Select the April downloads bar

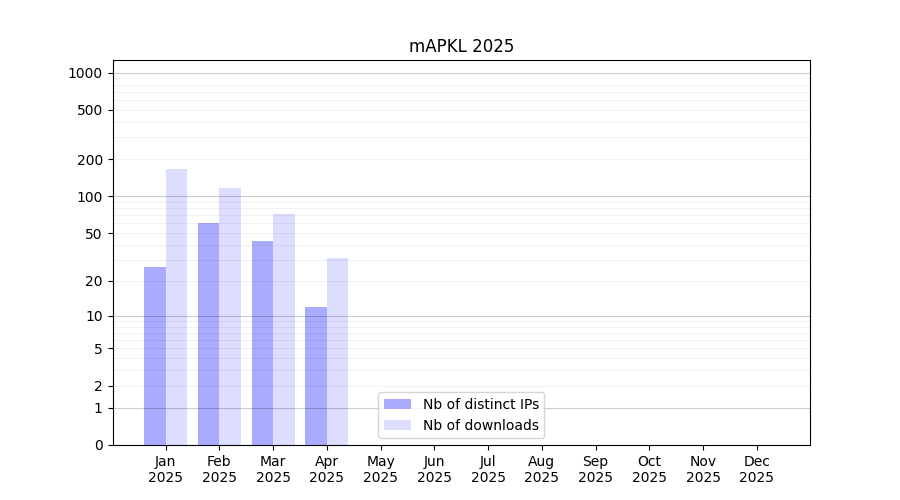tap(337, 351)
